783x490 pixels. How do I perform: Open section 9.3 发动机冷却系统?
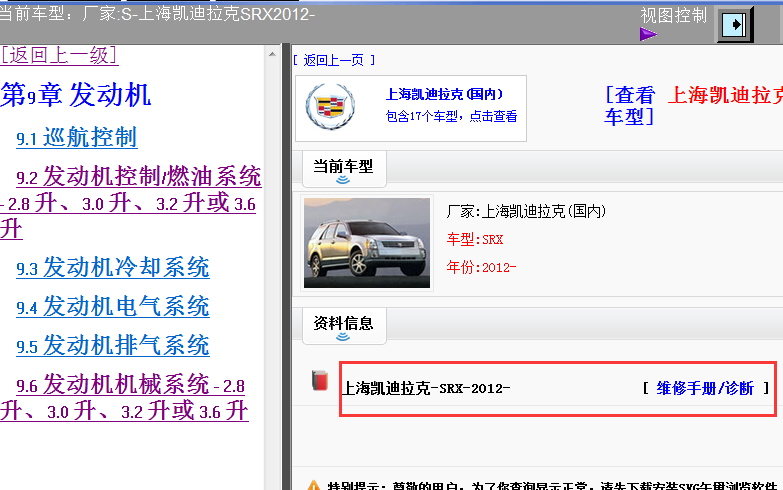113,267
